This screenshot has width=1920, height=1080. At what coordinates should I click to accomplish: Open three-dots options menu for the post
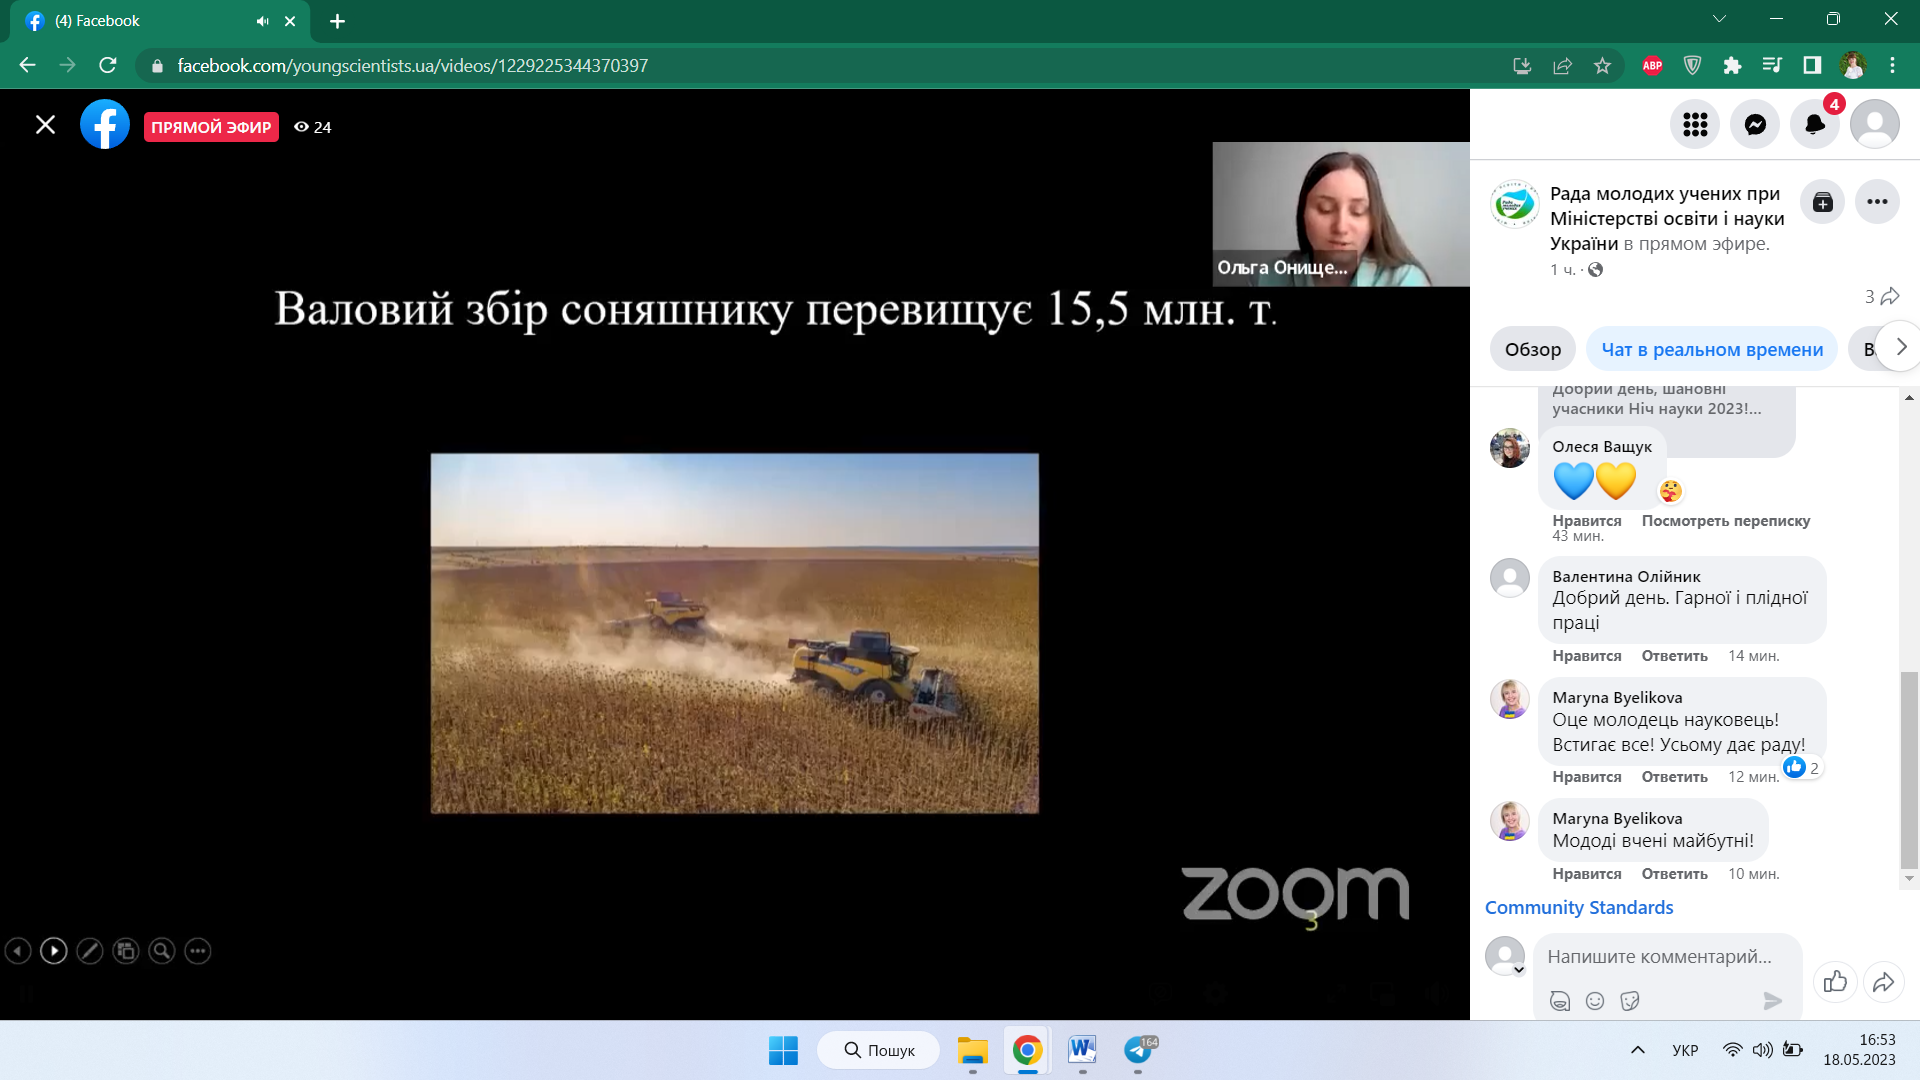(x=1877, y=202)
